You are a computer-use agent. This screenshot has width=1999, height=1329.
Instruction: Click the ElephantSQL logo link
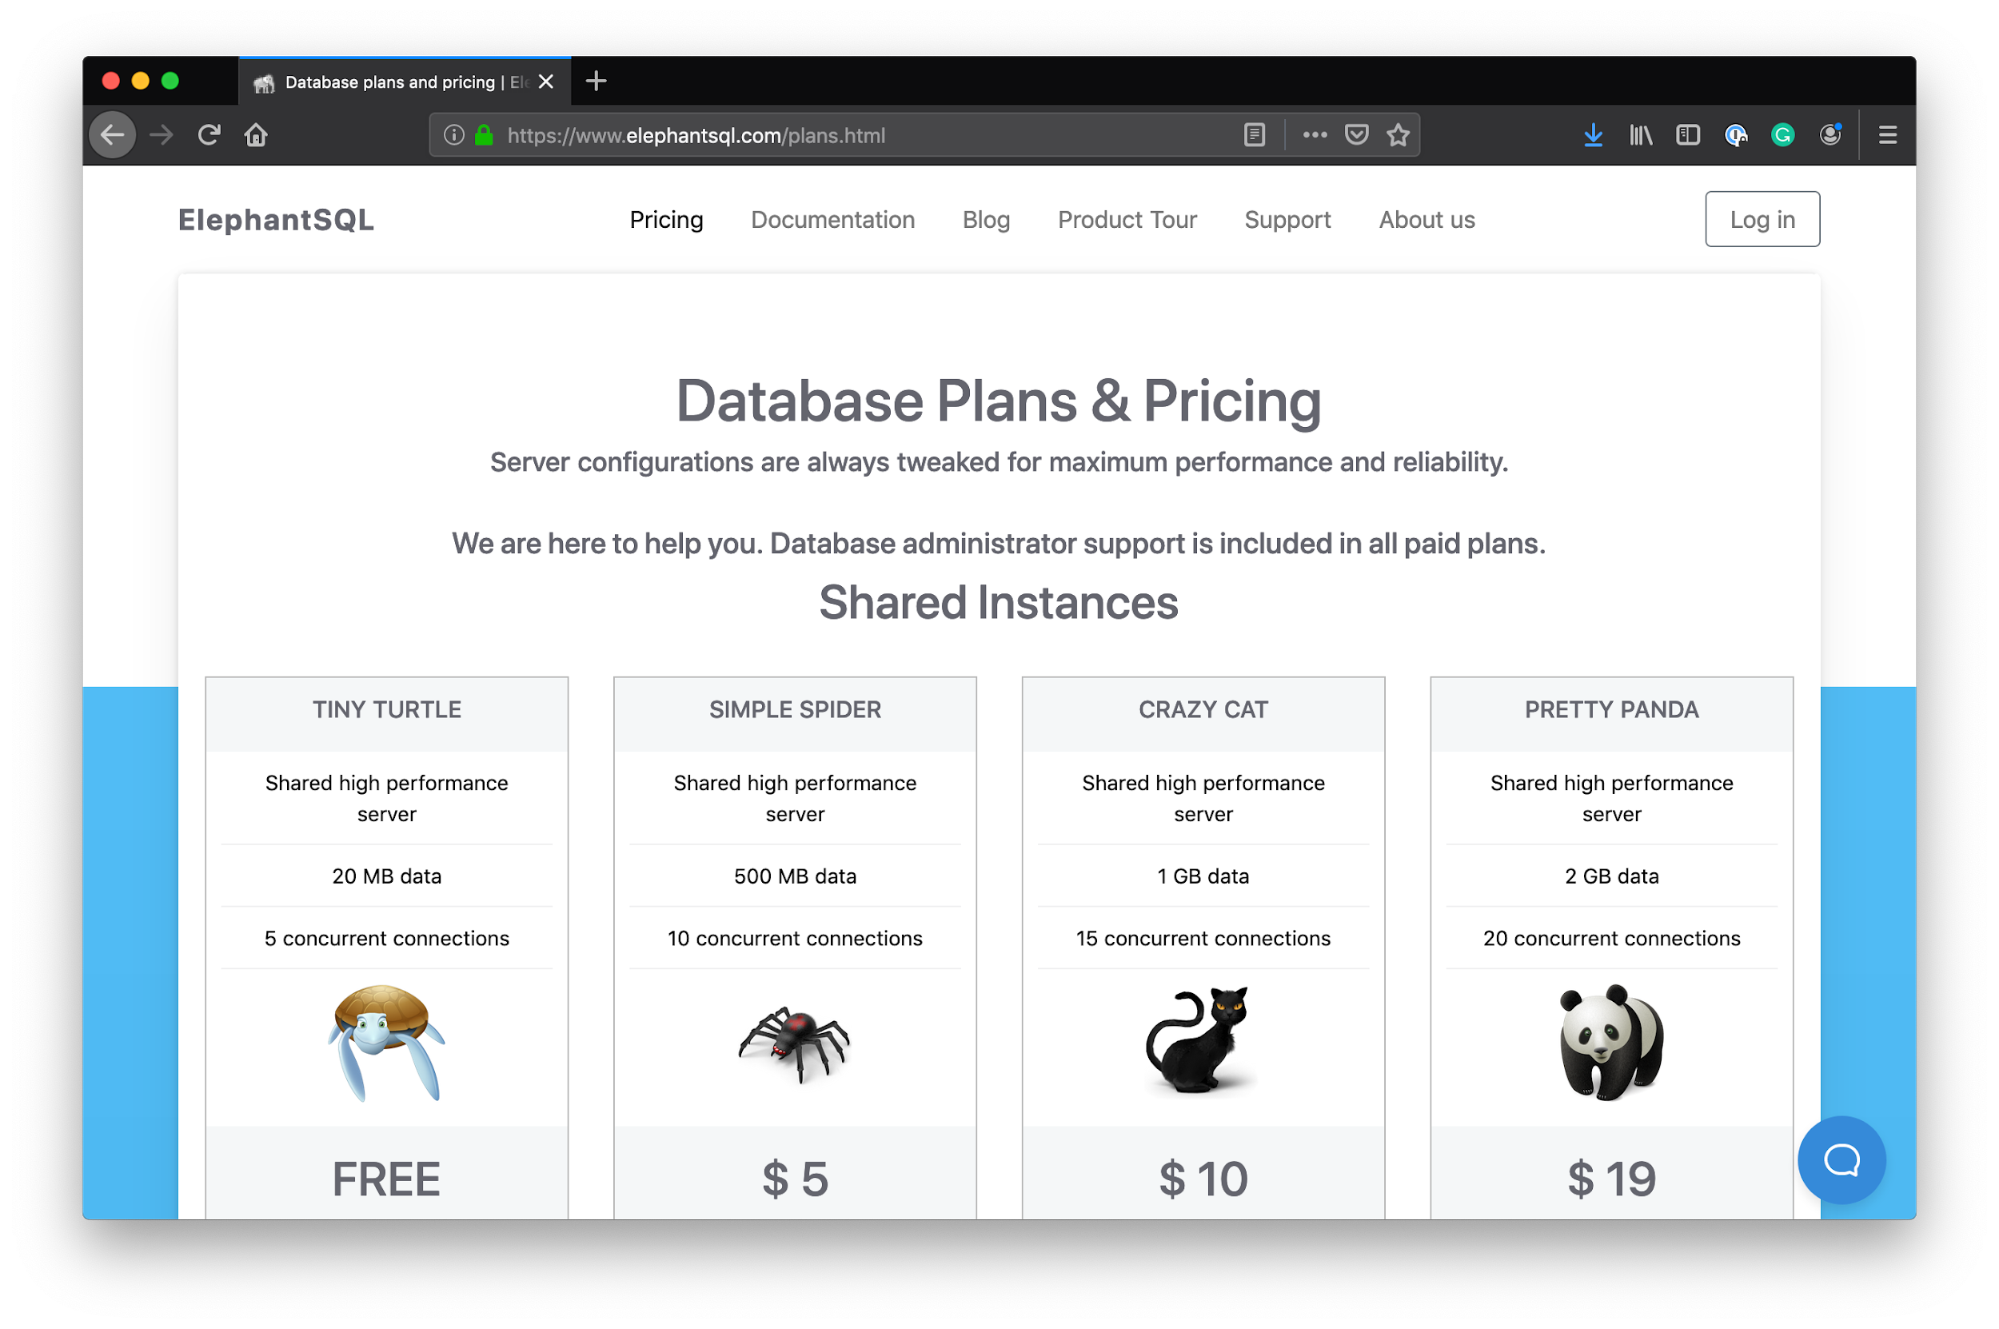coord(276,220)
